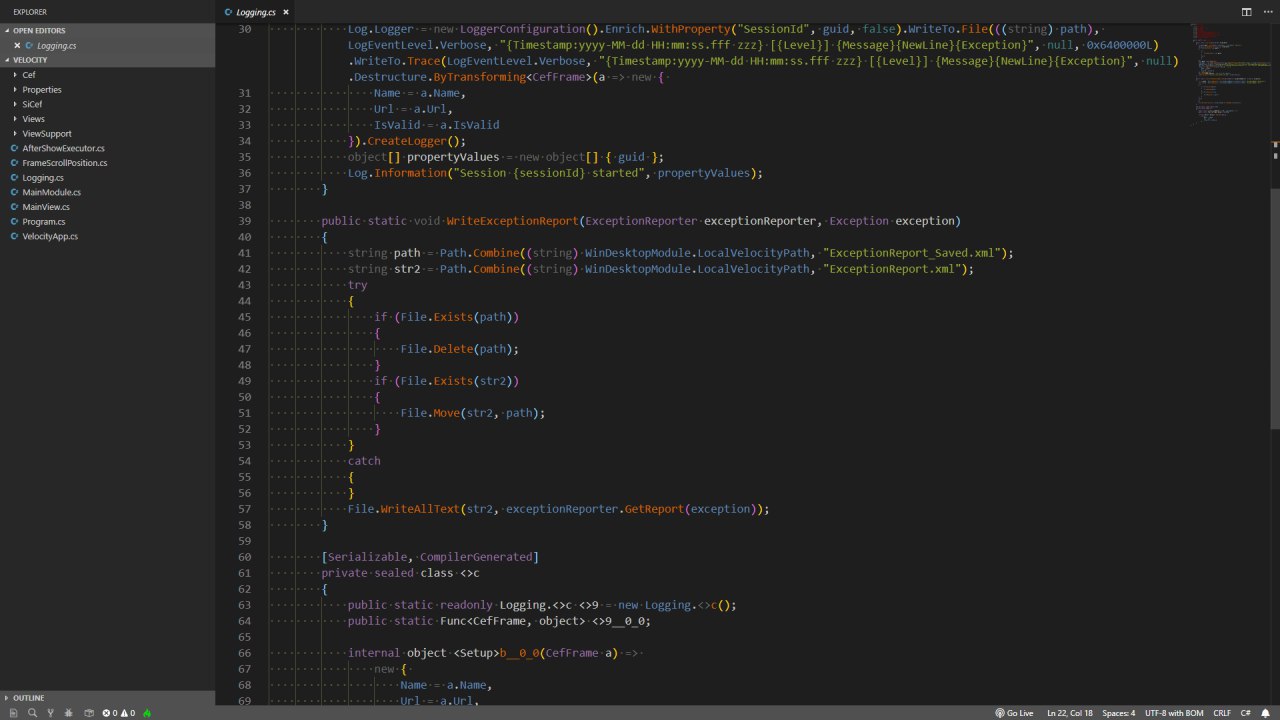The height and width of the screenshot is (720, 1280).
Task: Expand the Outline section
Action: coord(28,698)
